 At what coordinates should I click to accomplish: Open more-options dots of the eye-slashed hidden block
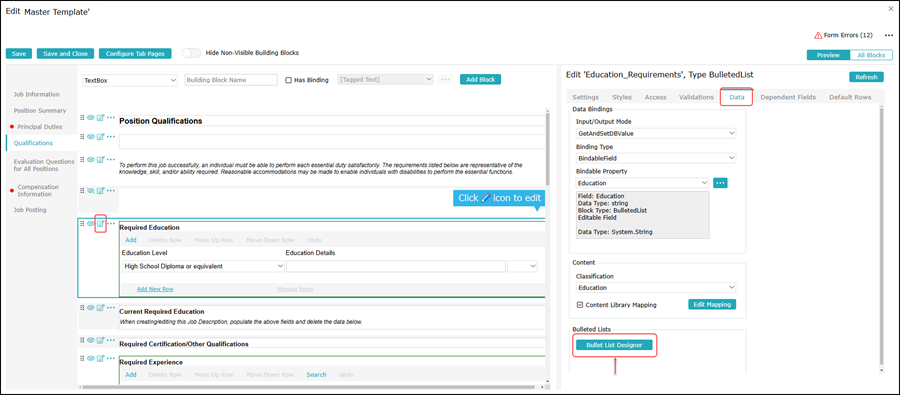pos(111,190)
